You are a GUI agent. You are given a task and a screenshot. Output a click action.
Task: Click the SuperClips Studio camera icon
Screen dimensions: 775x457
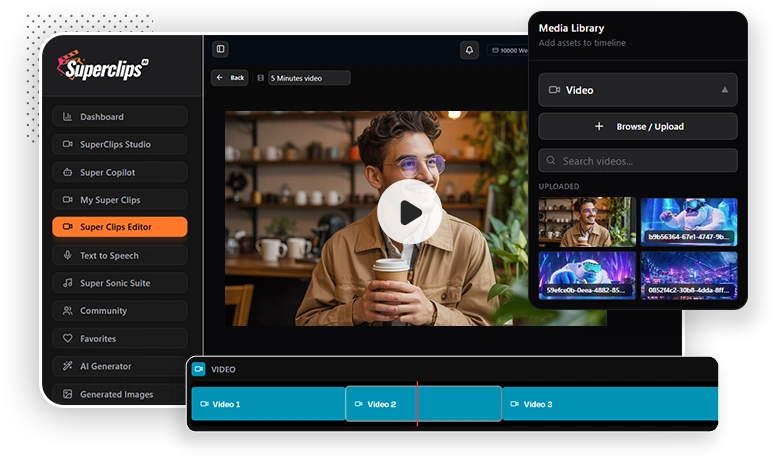(67, 144)
